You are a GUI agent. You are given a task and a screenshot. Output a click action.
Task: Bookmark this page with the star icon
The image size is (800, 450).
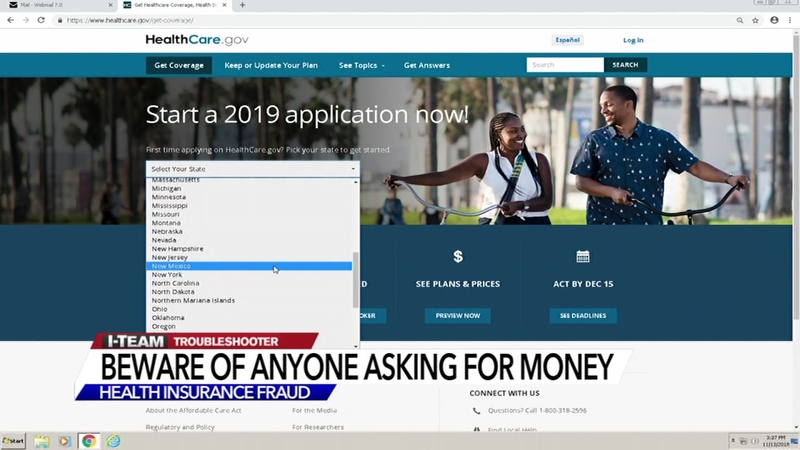pos(756,20)
